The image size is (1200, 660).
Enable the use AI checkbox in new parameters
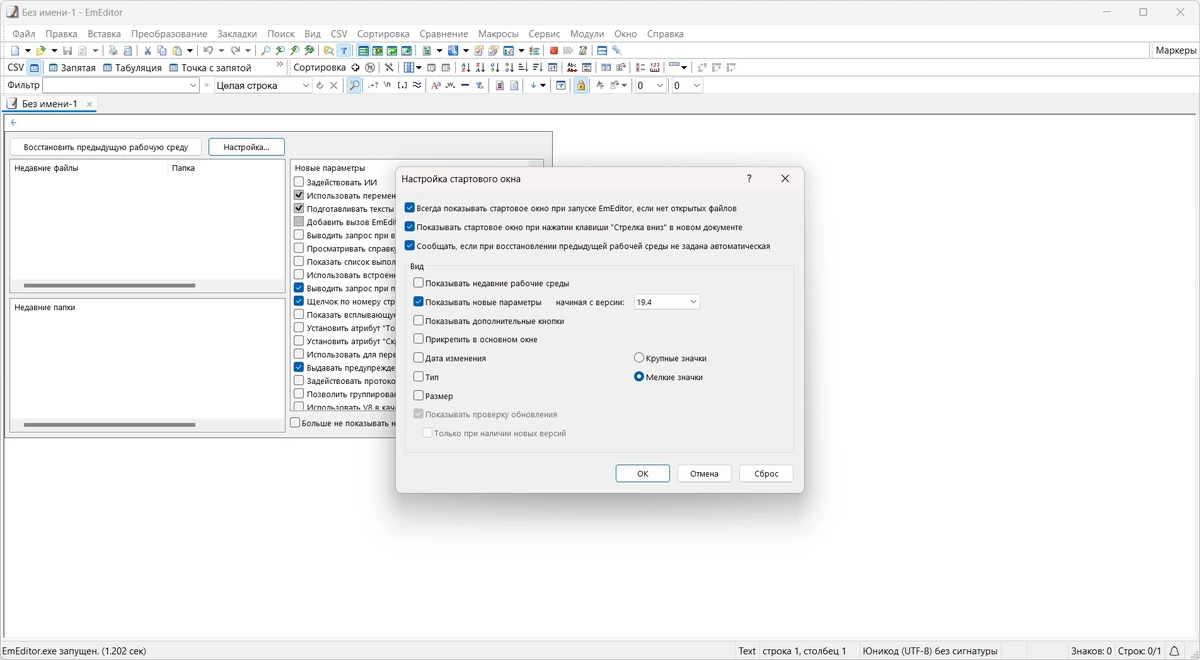[x=299, y=182]
